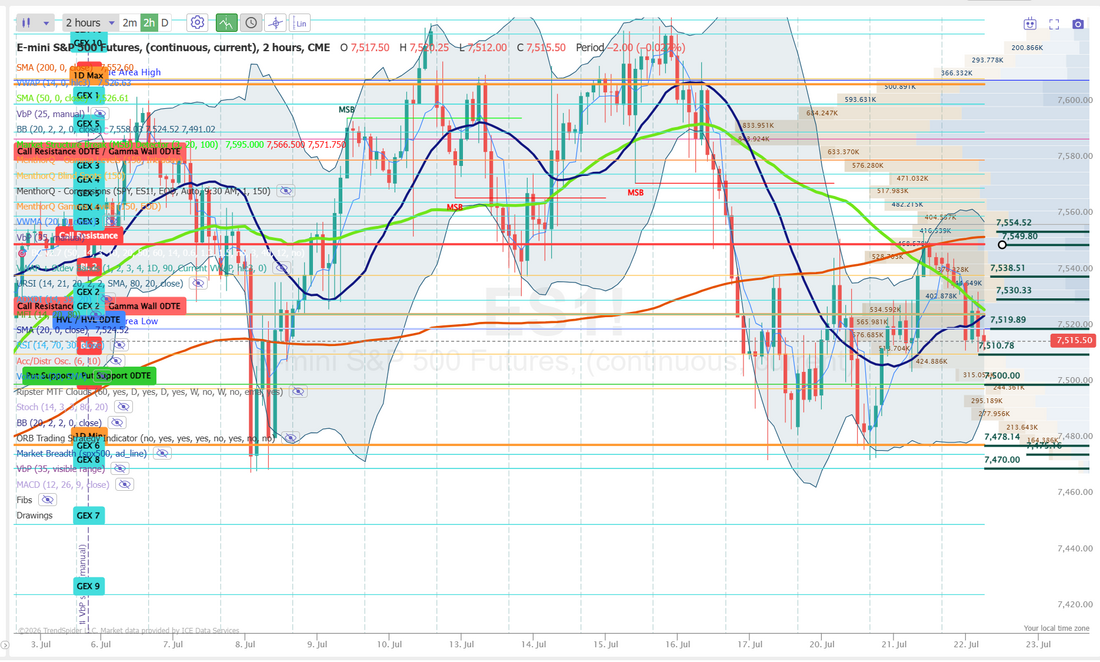The width and height of the screenshot is (1100, 662).
Task: Open the candlestick chart type dropdown
Action: tap(34, 22)
